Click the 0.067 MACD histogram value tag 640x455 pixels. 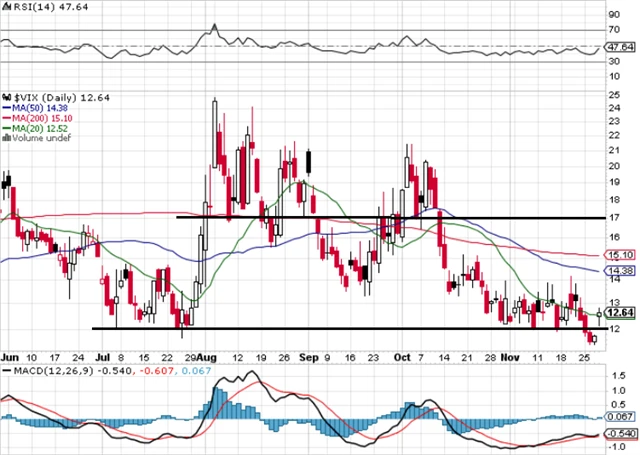point(619,415)
